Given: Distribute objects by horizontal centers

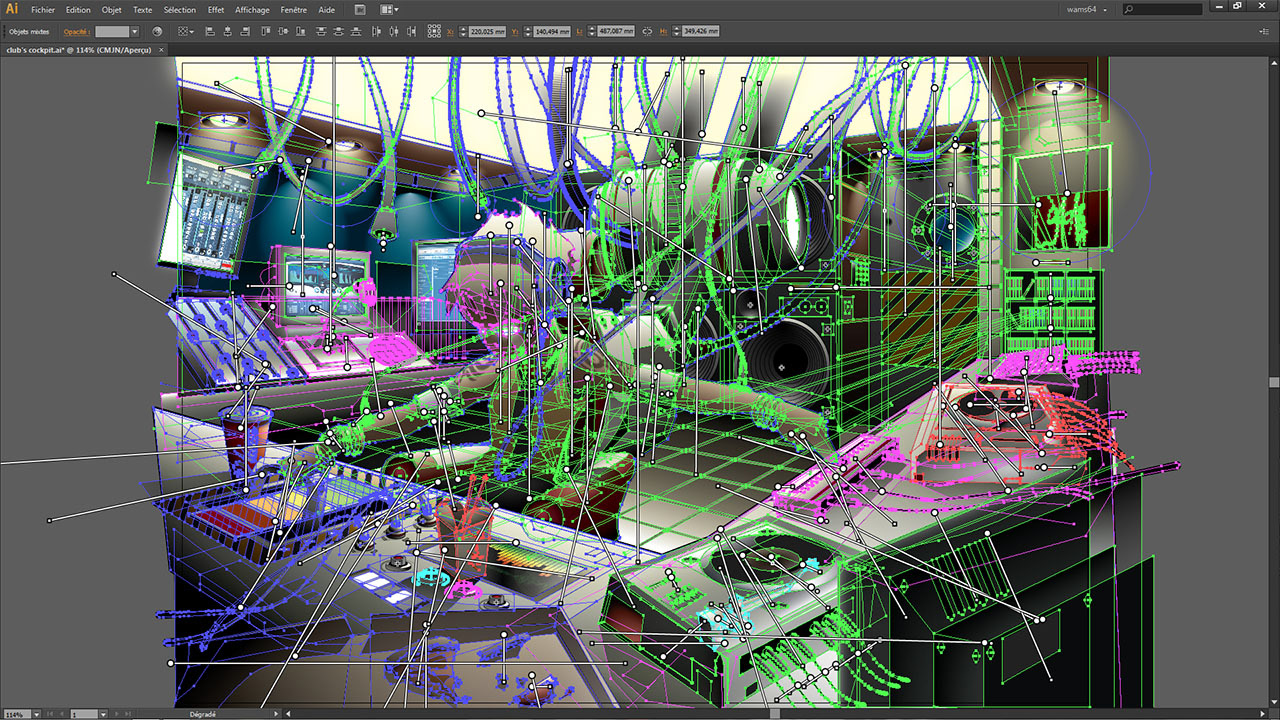Looking at the screenshot, I should point(394,32).
